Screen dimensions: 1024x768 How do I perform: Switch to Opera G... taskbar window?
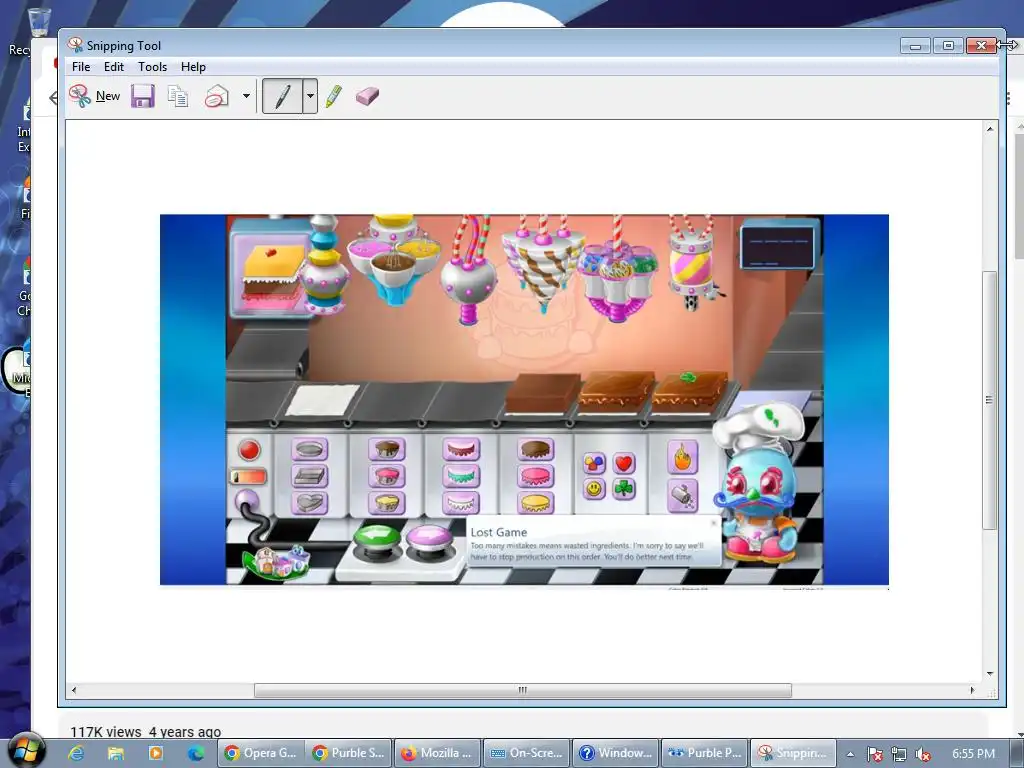pyautogui.click(x=261, y=753)
